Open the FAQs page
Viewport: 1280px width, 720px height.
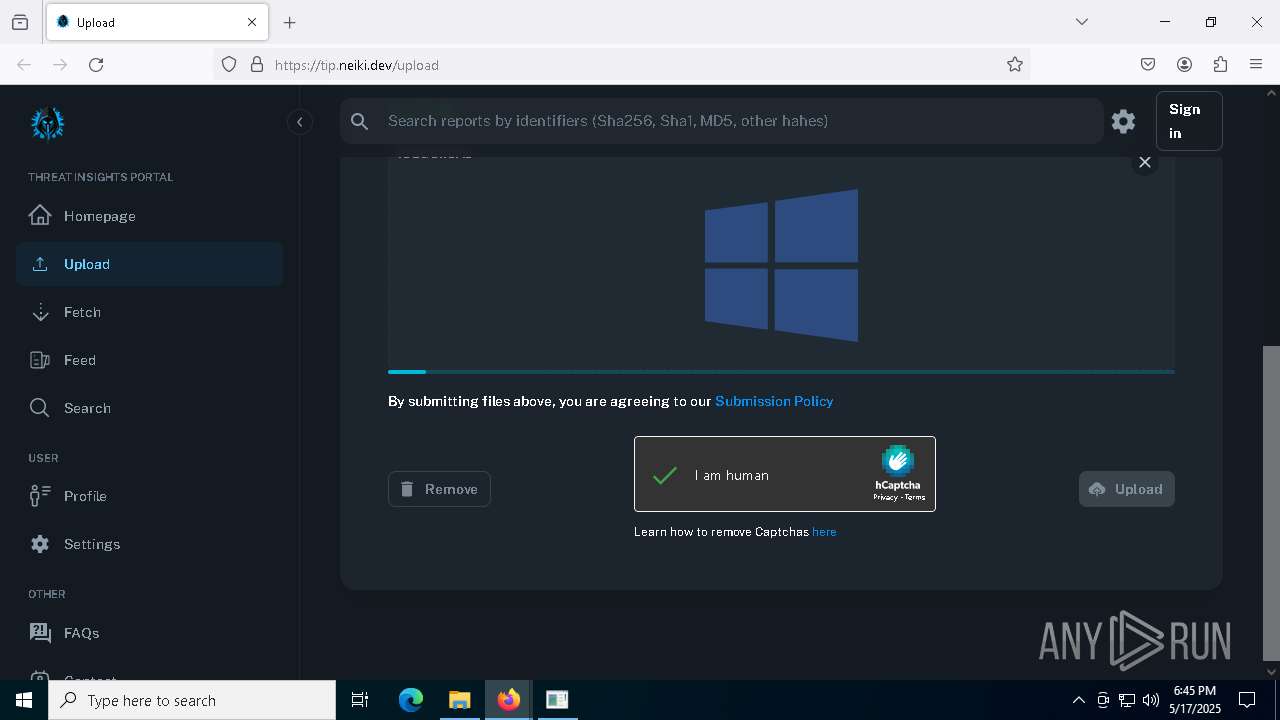click(x=149, y=633)
